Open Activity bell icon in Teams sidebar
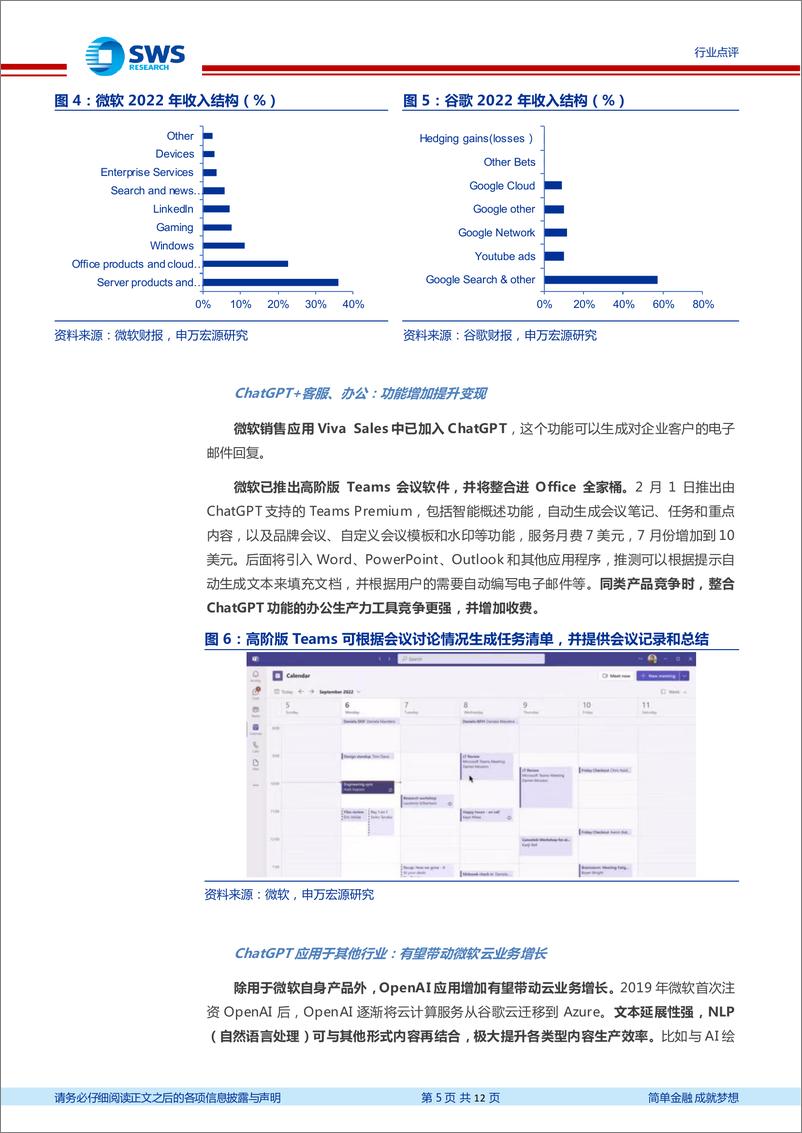The image size is (802, 1133). pos(256,675)
